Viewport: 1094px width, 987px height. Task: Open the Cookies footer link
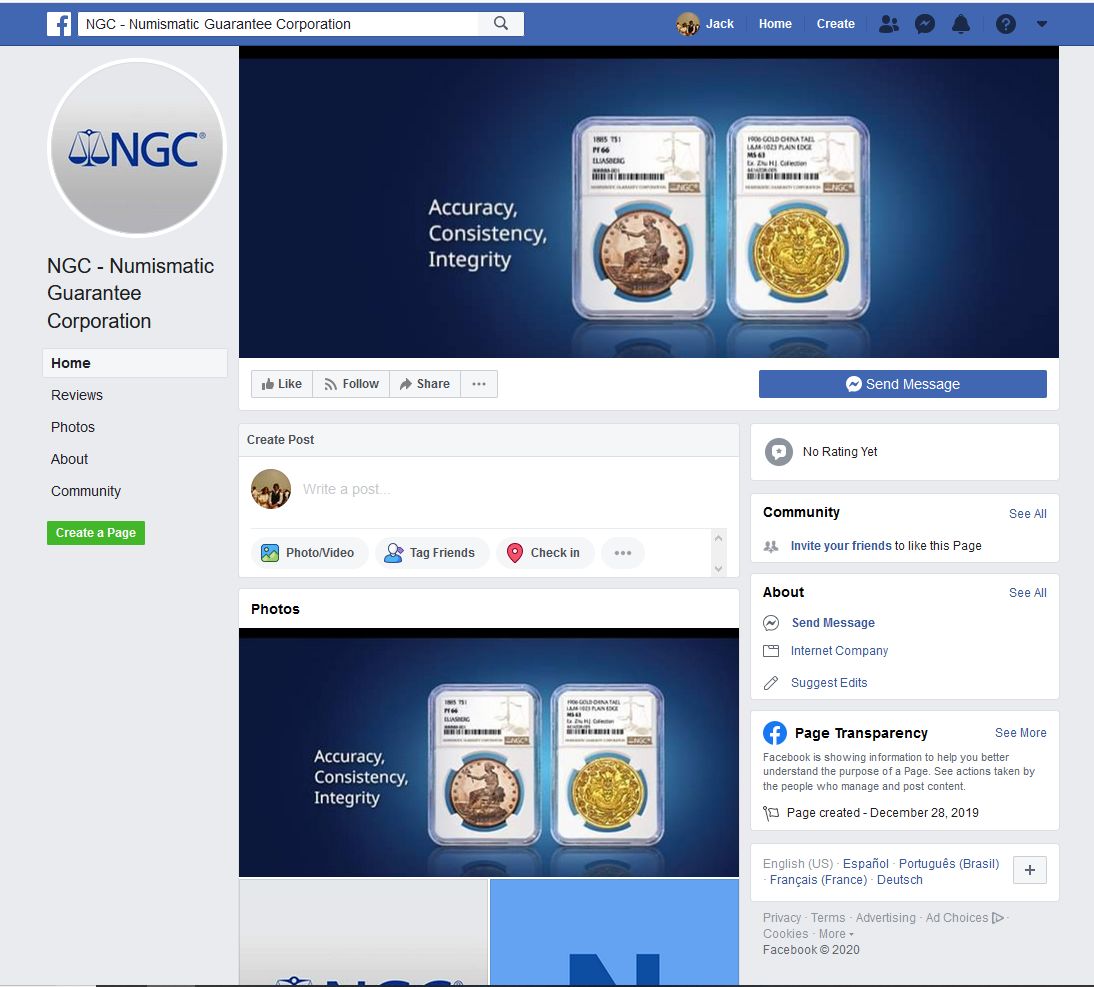pos(785,933)
